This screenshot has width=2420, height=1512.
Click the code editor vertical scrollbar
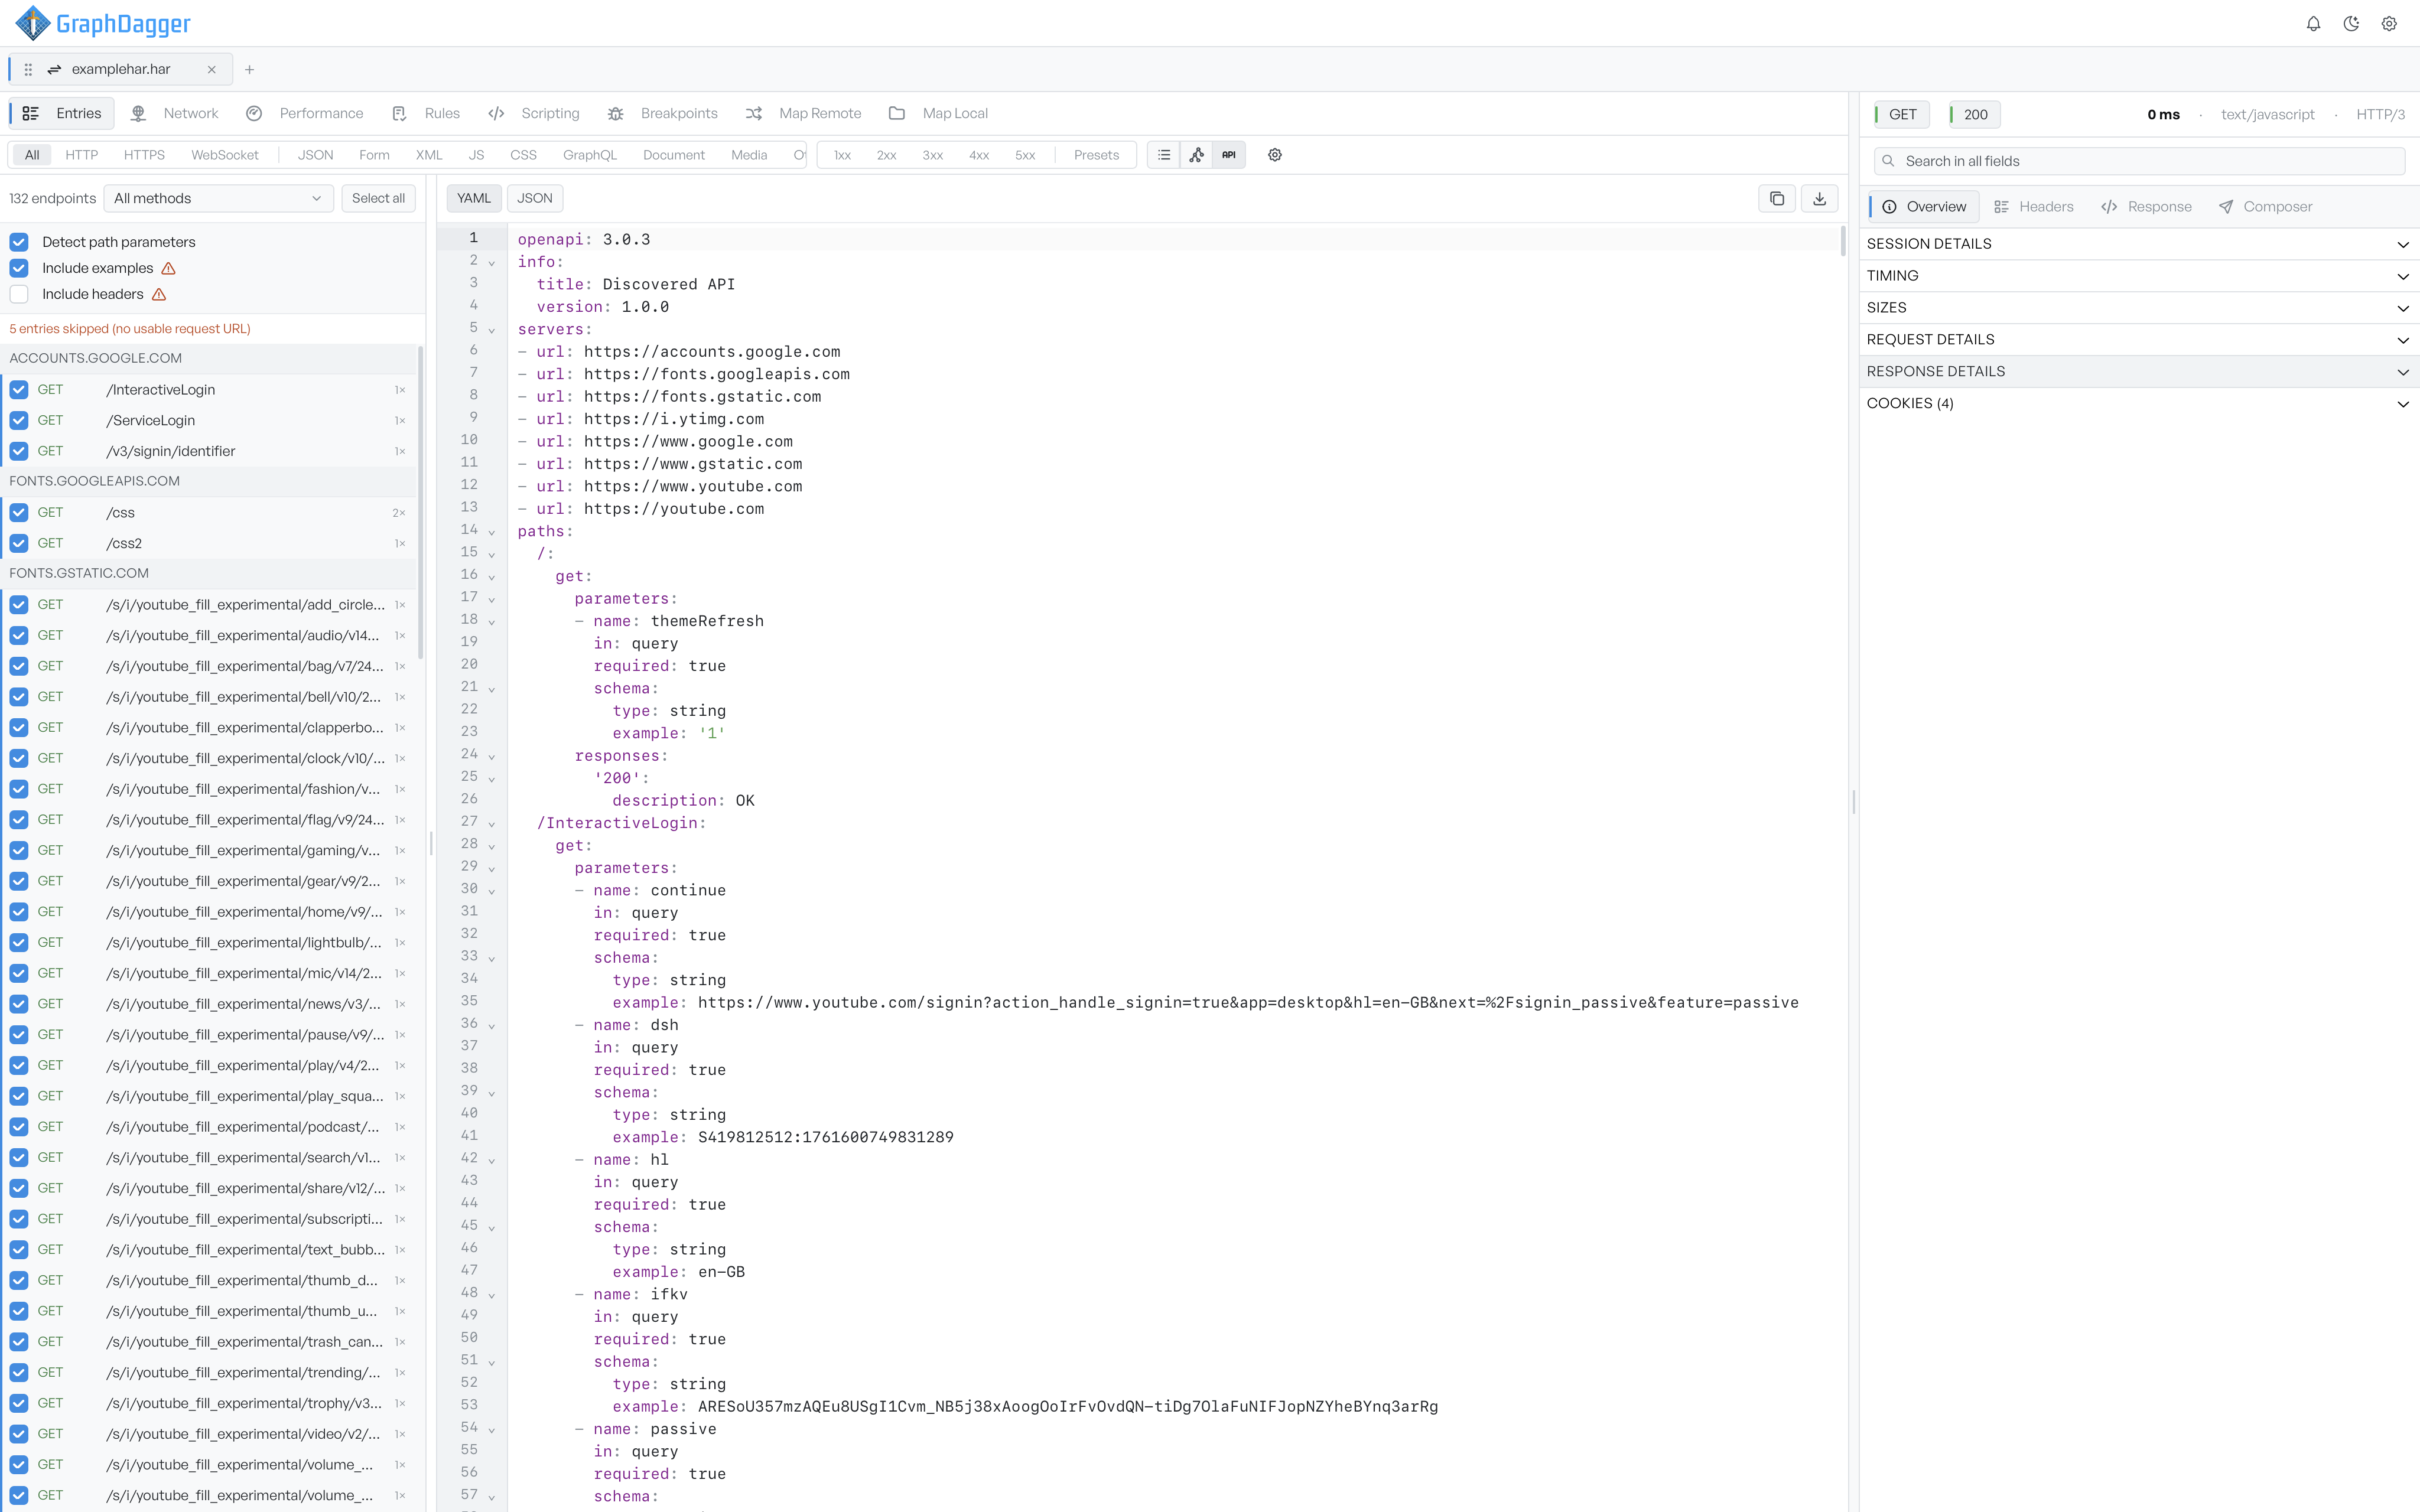[x=1842, y=241]
